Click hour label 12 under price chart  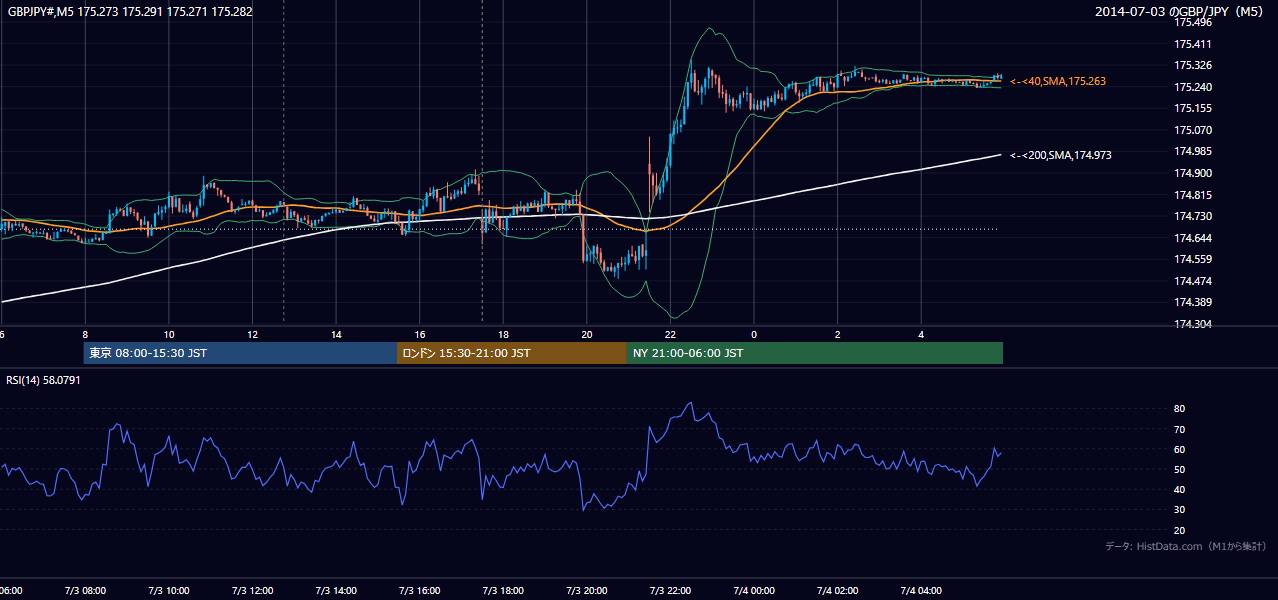click(253, 335)
